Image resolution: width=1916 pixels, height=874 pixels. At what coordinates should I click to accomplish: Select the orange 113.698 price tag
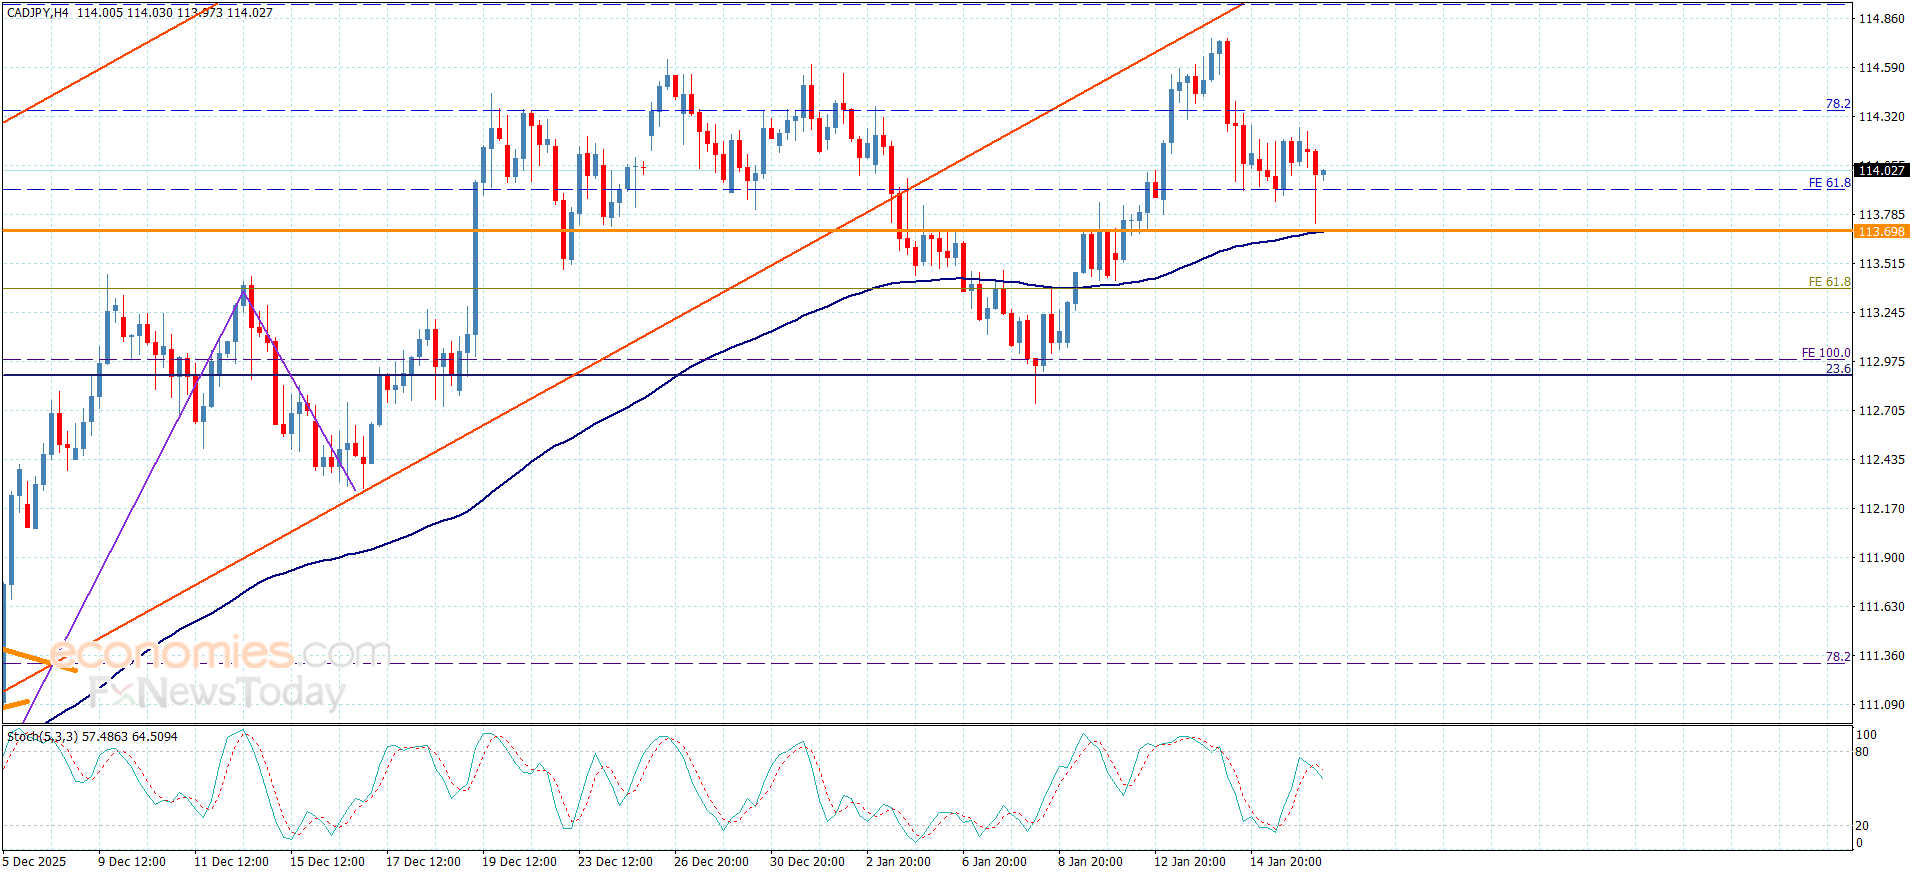pyautogui.click(x=1880, y=232)
